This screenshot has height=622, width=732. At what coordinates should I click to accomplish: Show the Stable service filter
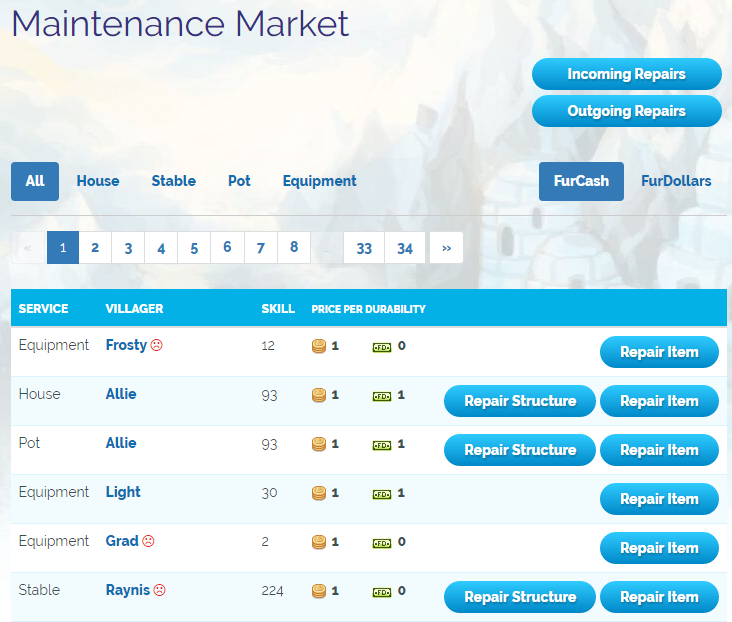[173, 181]
